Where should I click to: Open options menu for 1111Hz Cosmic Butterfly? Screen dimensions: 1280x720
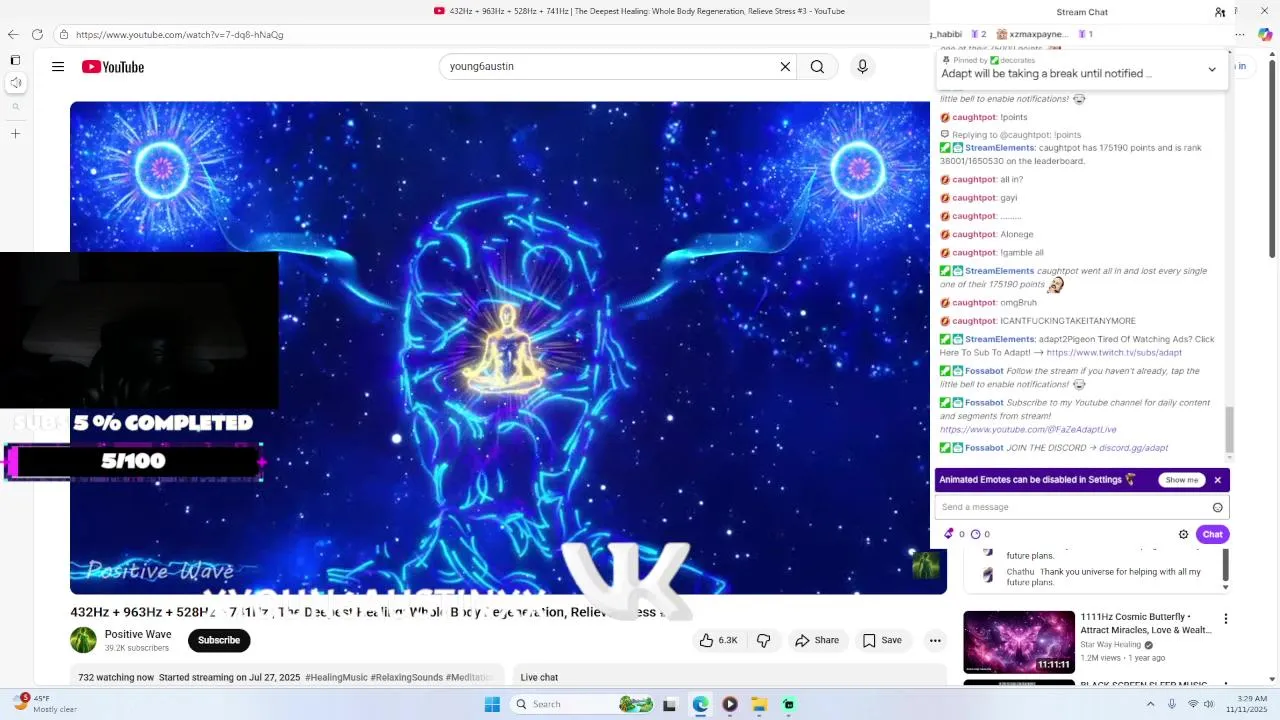pyautogui.click(x=1225, y=619)
